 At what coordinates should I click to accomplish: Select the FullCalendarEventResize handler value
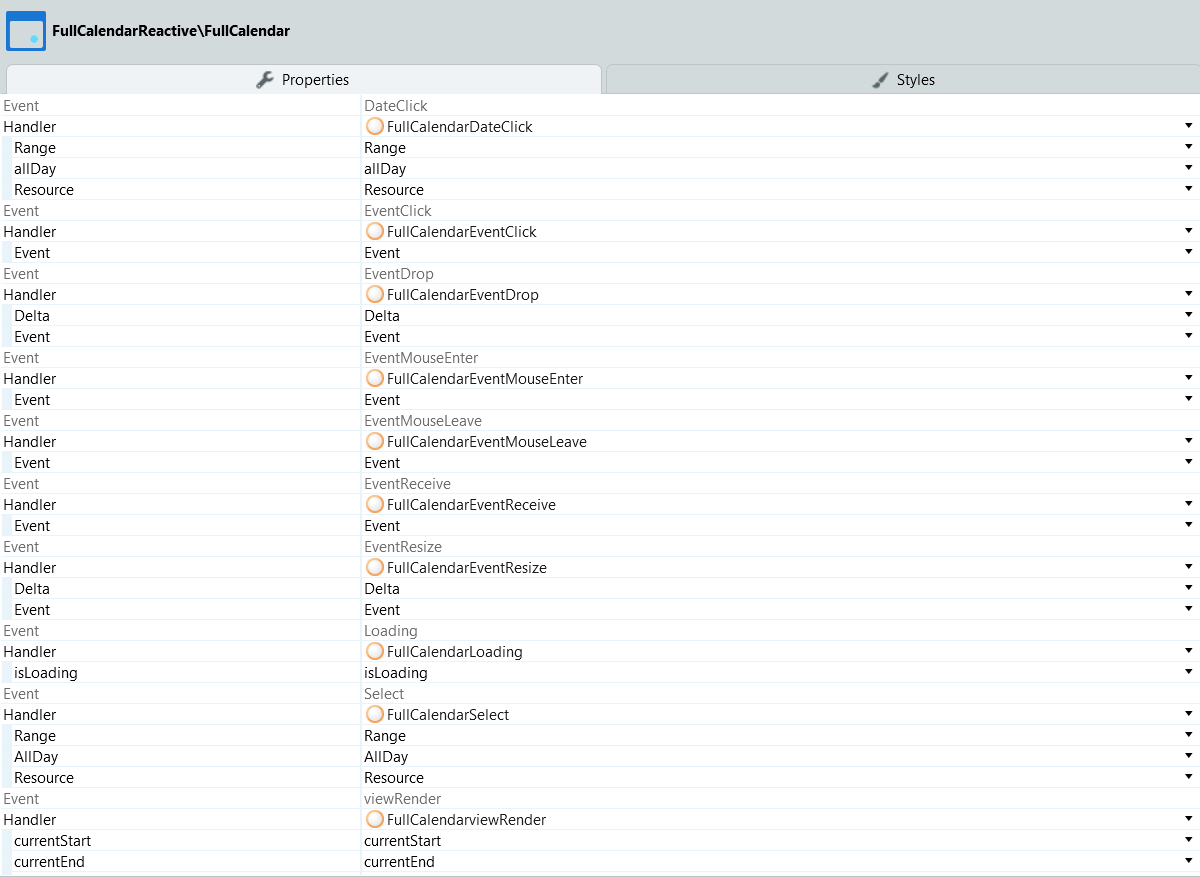pyautogui.click(x=466, y=568)
